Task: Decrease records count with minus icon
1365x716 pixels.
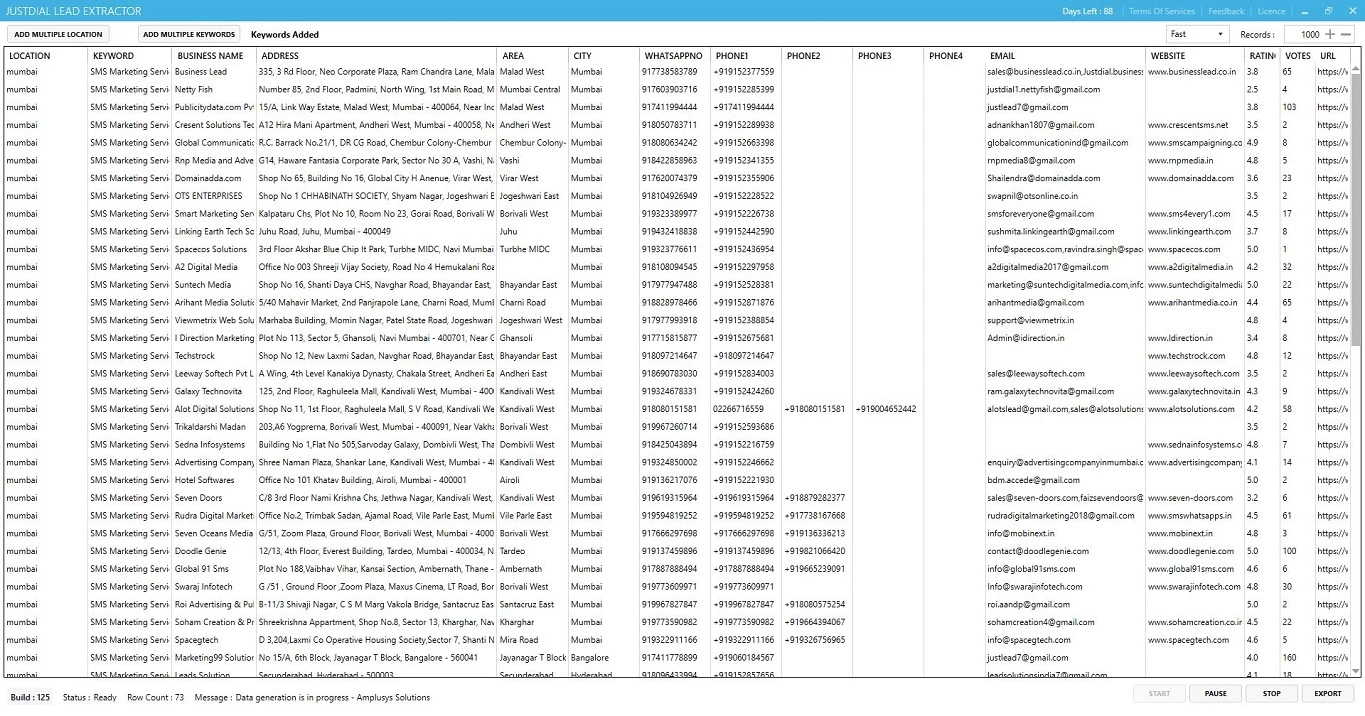Action: click(1345, 34)
